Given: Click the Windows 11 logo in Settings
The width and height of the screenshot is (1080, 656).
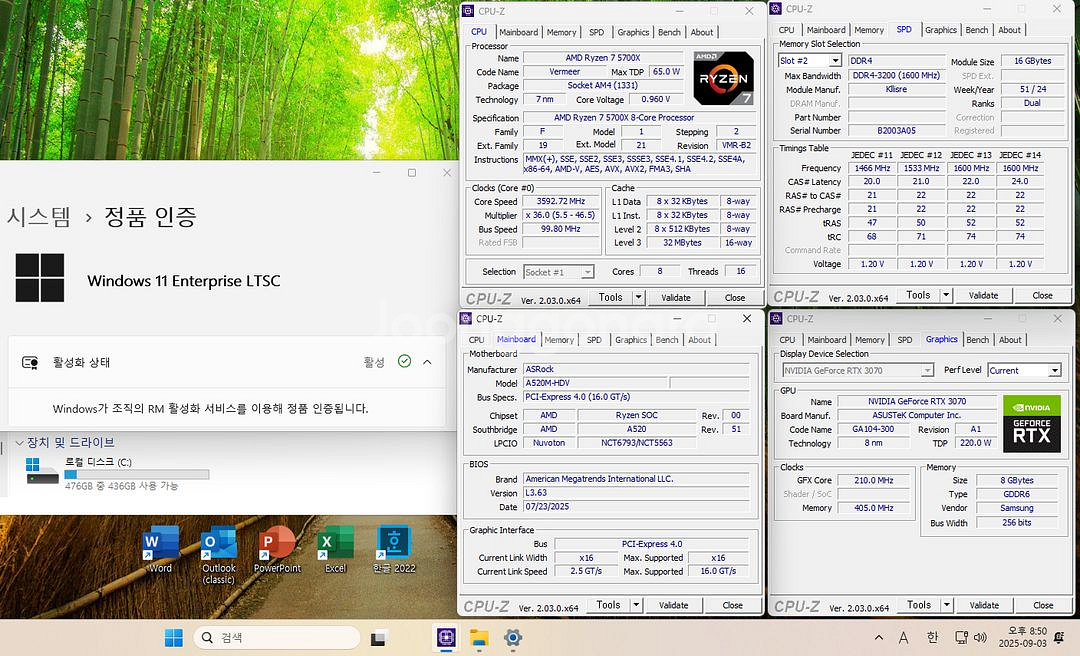Looking at the screenshot, I should pyautogui.click(x=40, y=278).
